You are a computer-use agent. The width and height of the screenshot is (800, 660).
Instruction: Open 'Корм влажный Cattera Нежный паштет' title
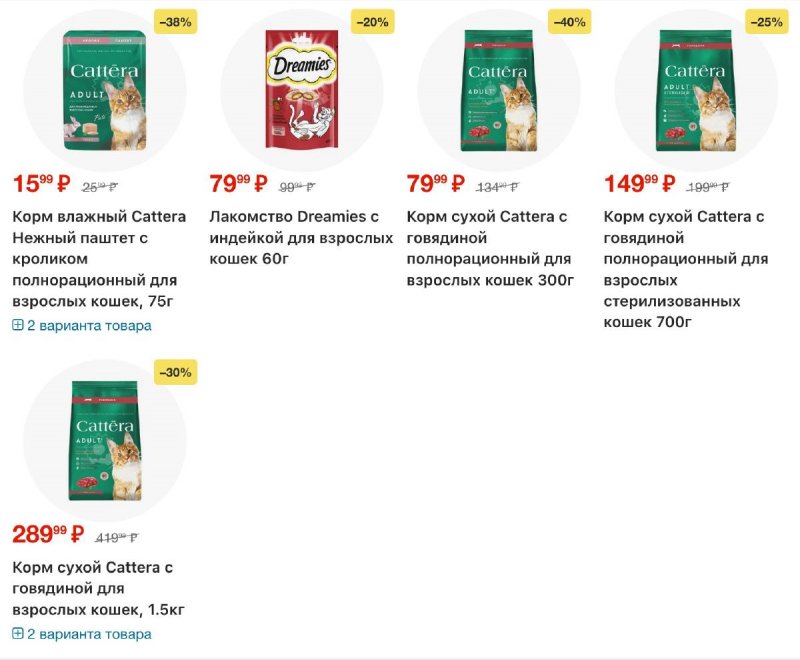98,258
